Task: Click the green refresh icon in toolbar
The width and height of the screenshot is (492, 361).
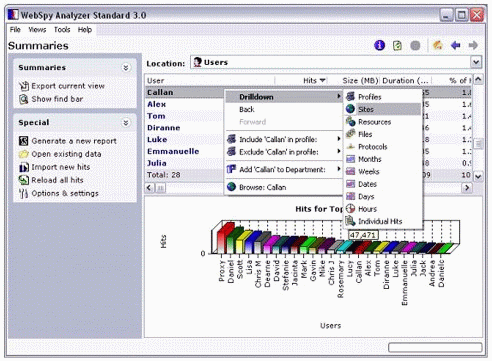Action: pyautogui.click(x=397, y=45)
